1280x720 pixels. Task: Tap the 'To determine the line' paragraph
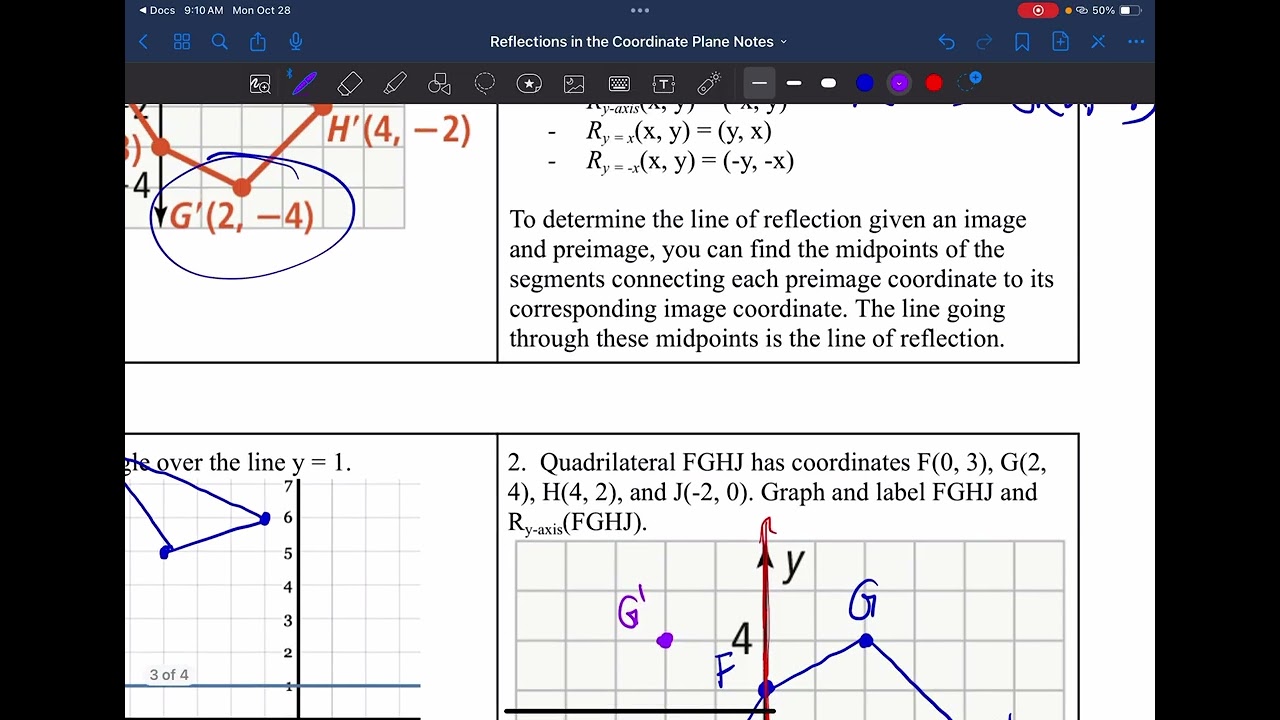(x=781, y=279)
